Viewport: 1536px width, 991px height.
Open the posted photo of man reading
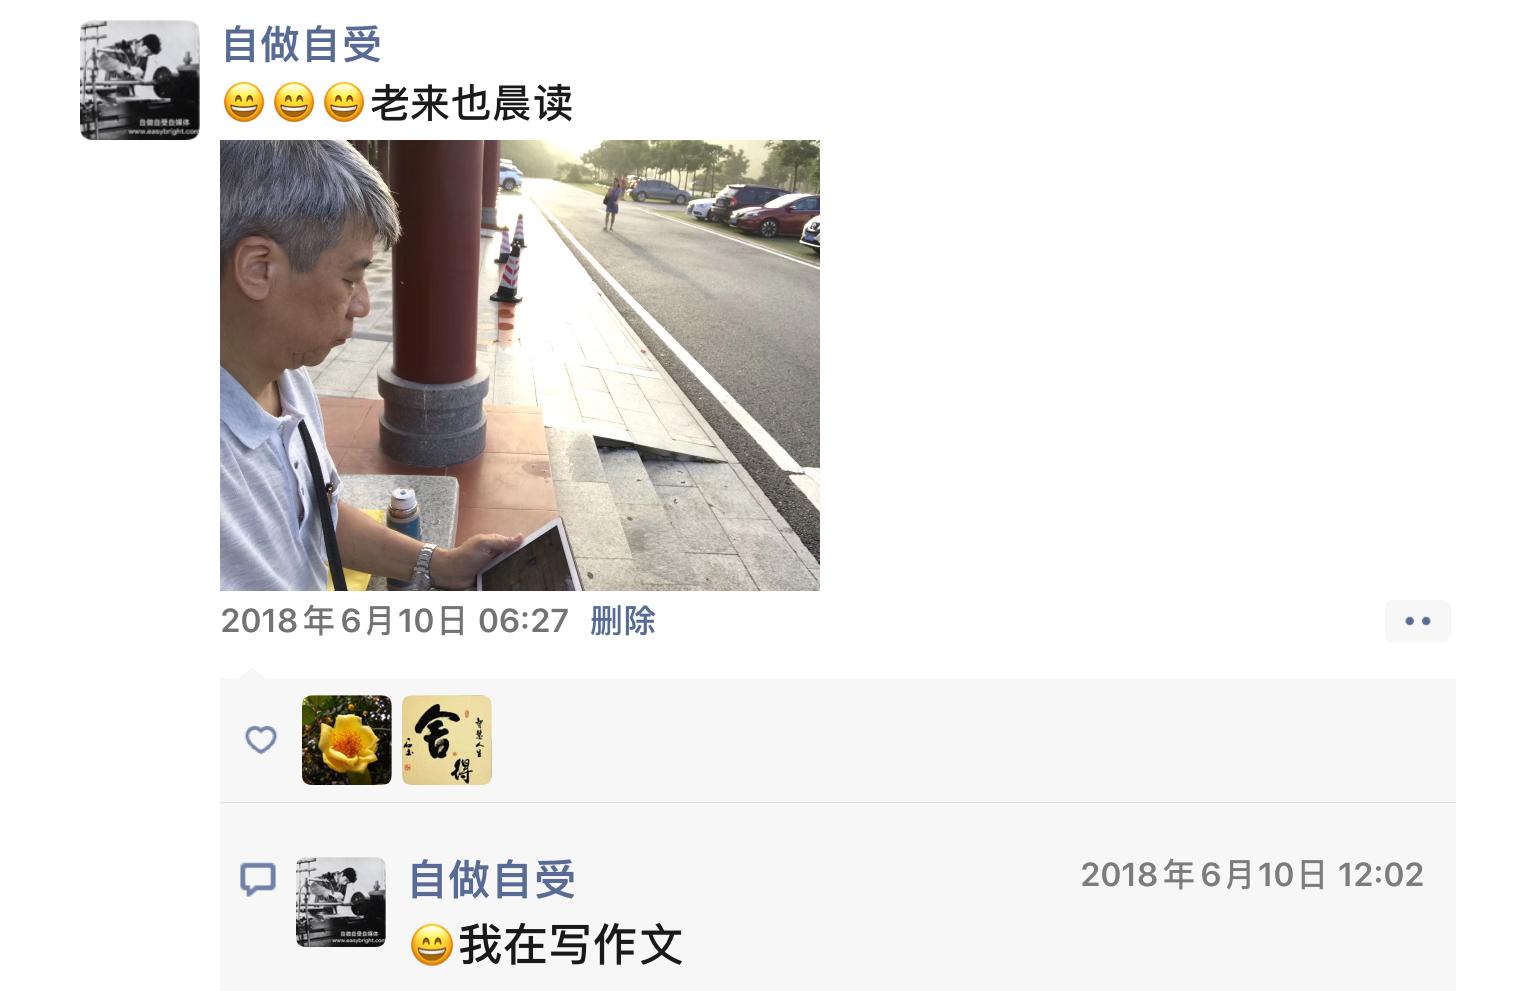coord(520,365)
